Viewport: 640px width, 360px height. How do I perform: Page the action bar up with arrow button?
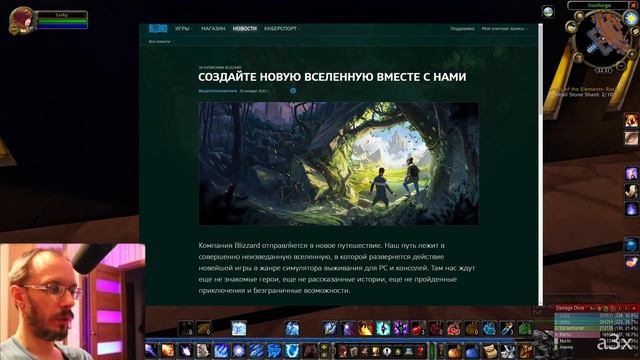[x=325, y=347]
